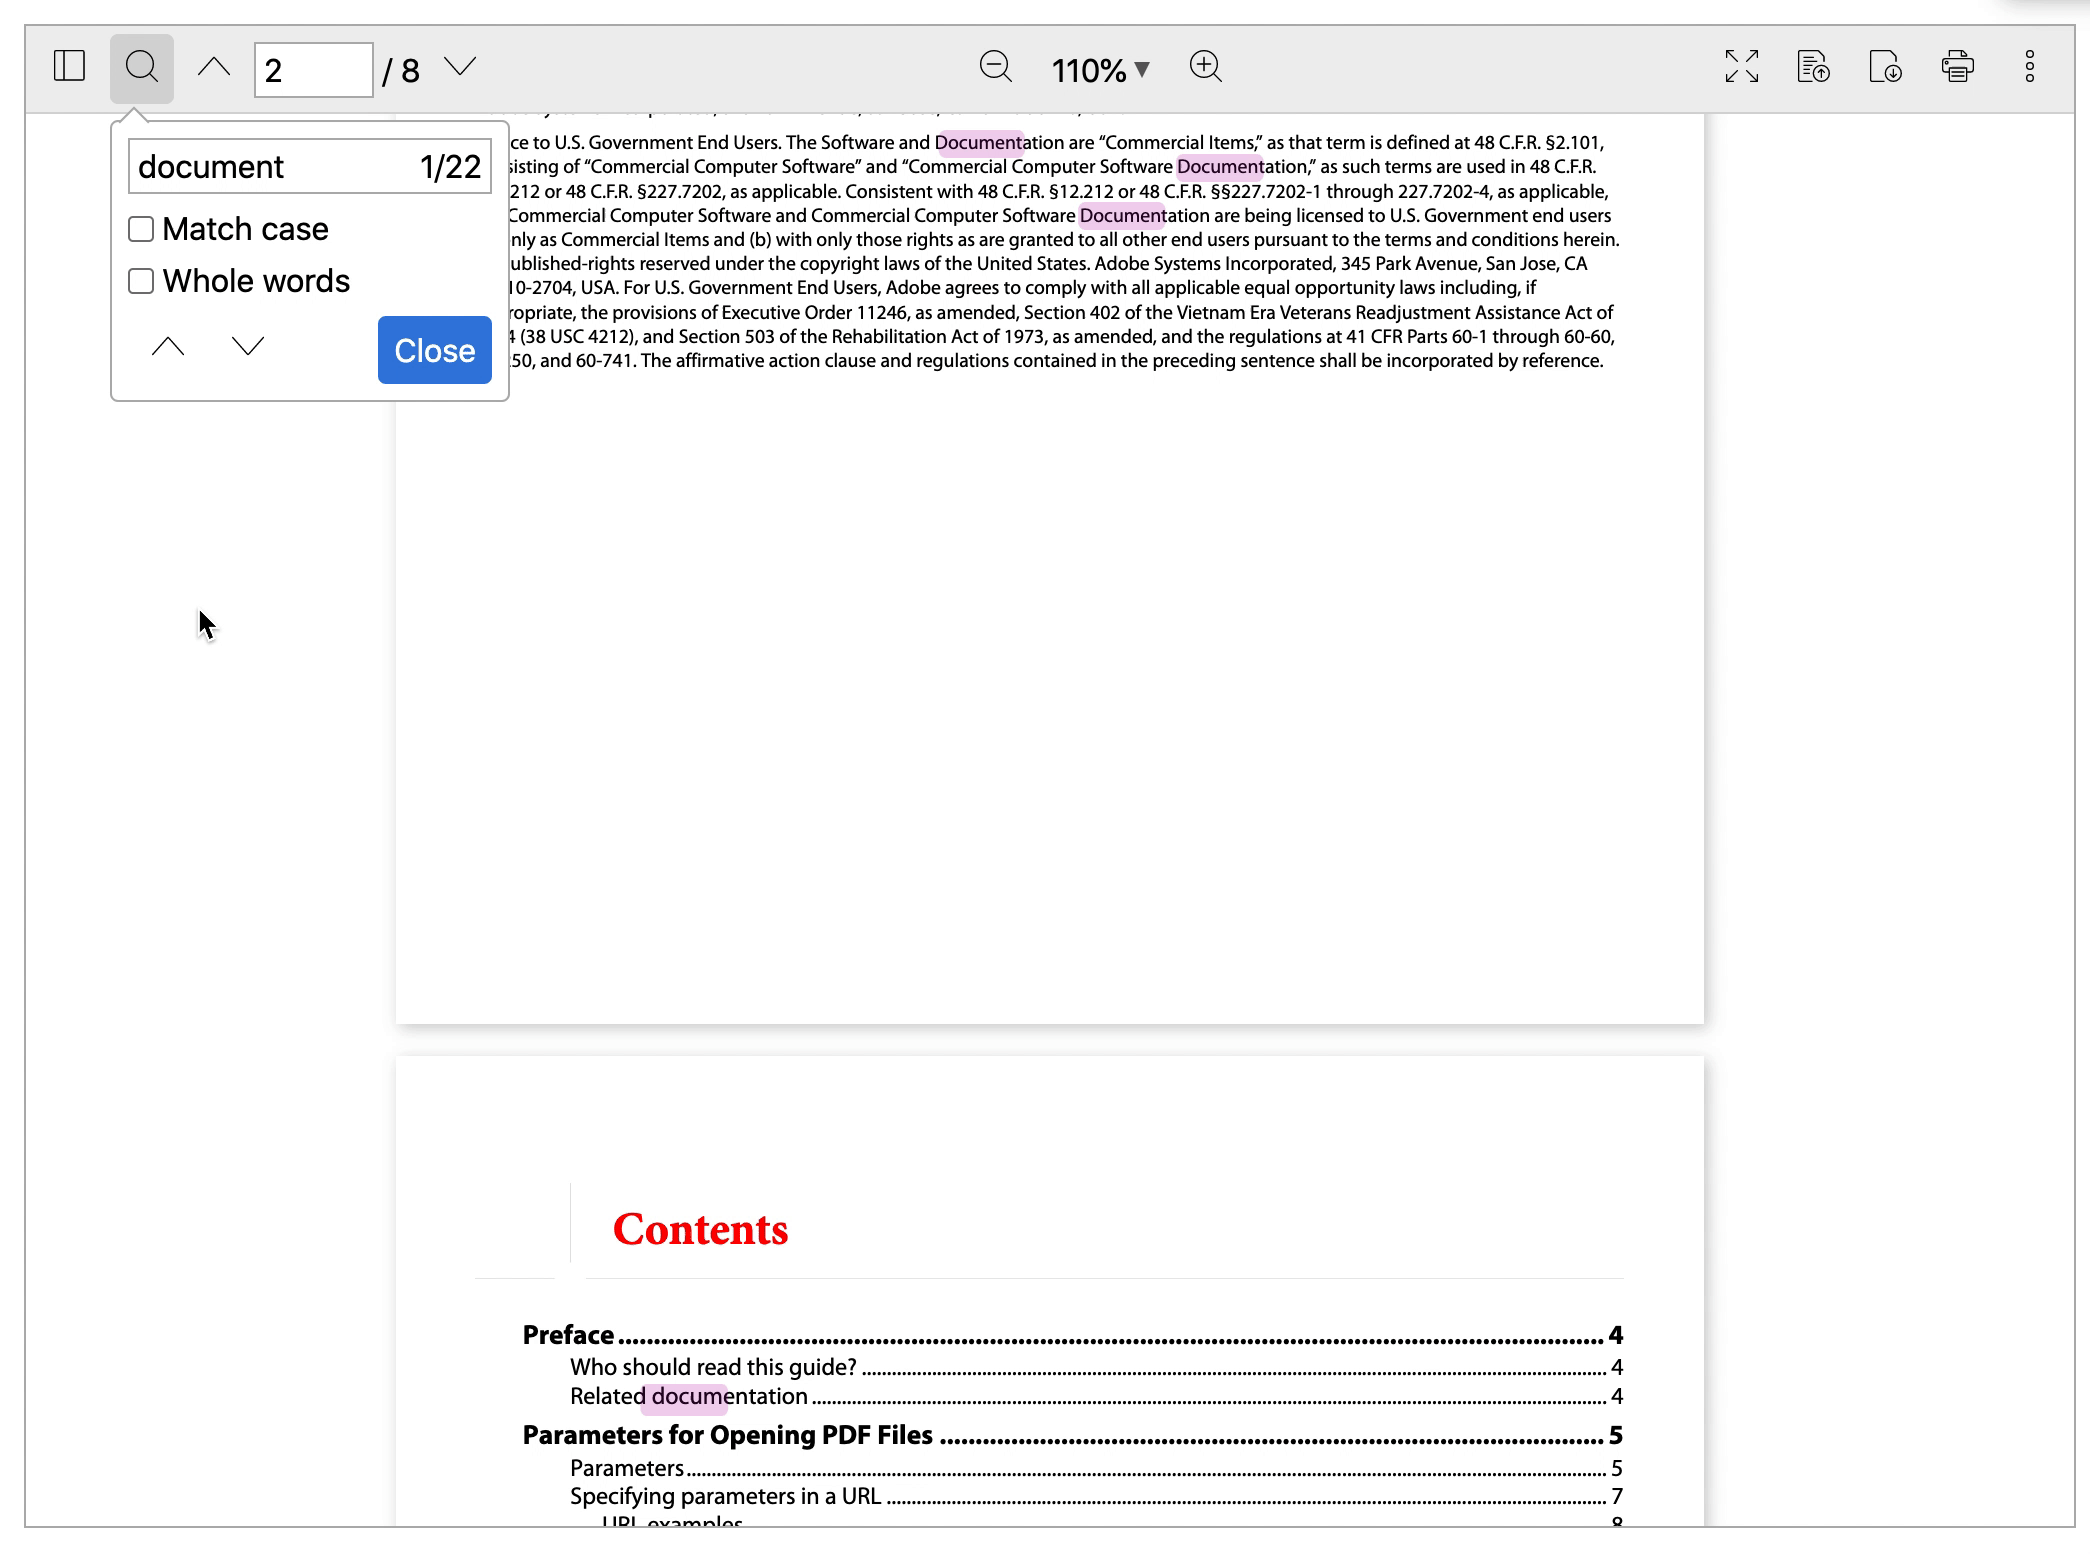The width and height of the screenshot is (2090, 1554).
Task: Go to previous page with toolbar up arrow
Action: [214, 67]
